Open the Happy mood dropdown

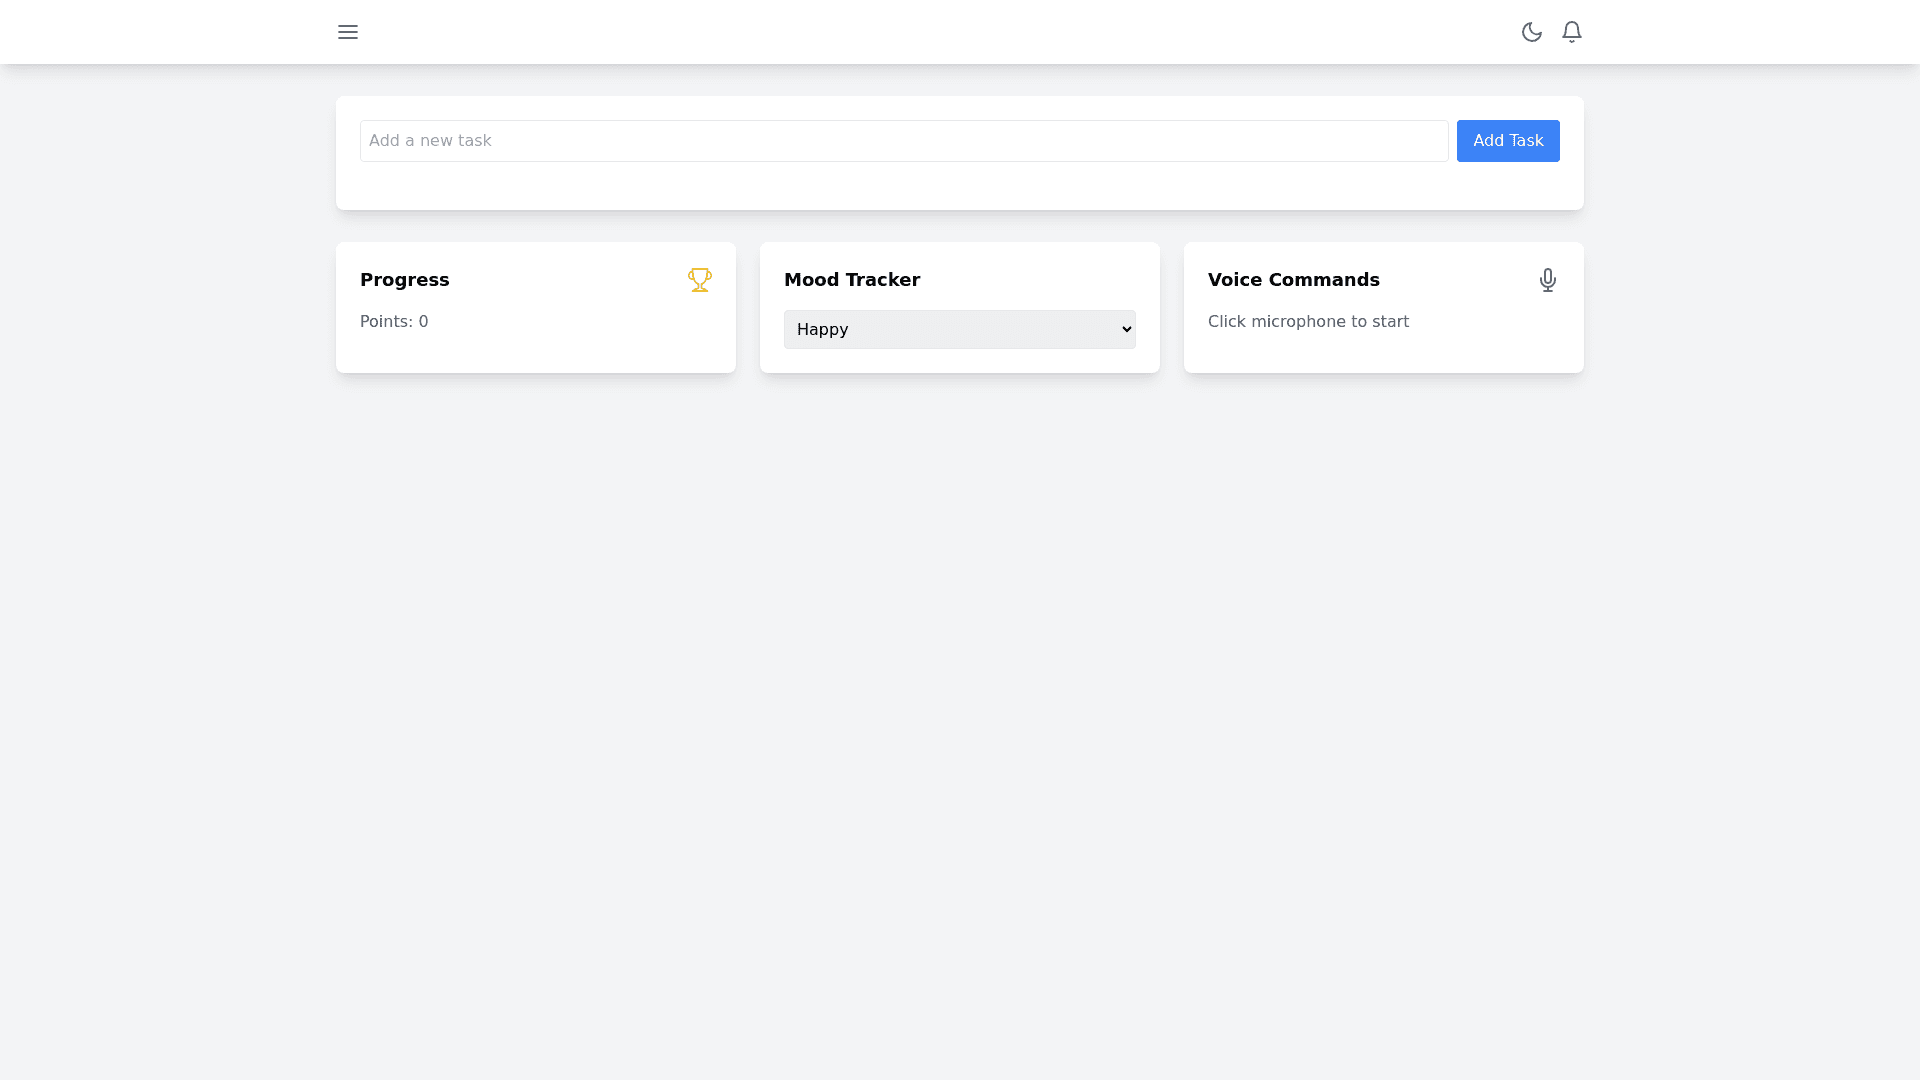coord(959,329)
